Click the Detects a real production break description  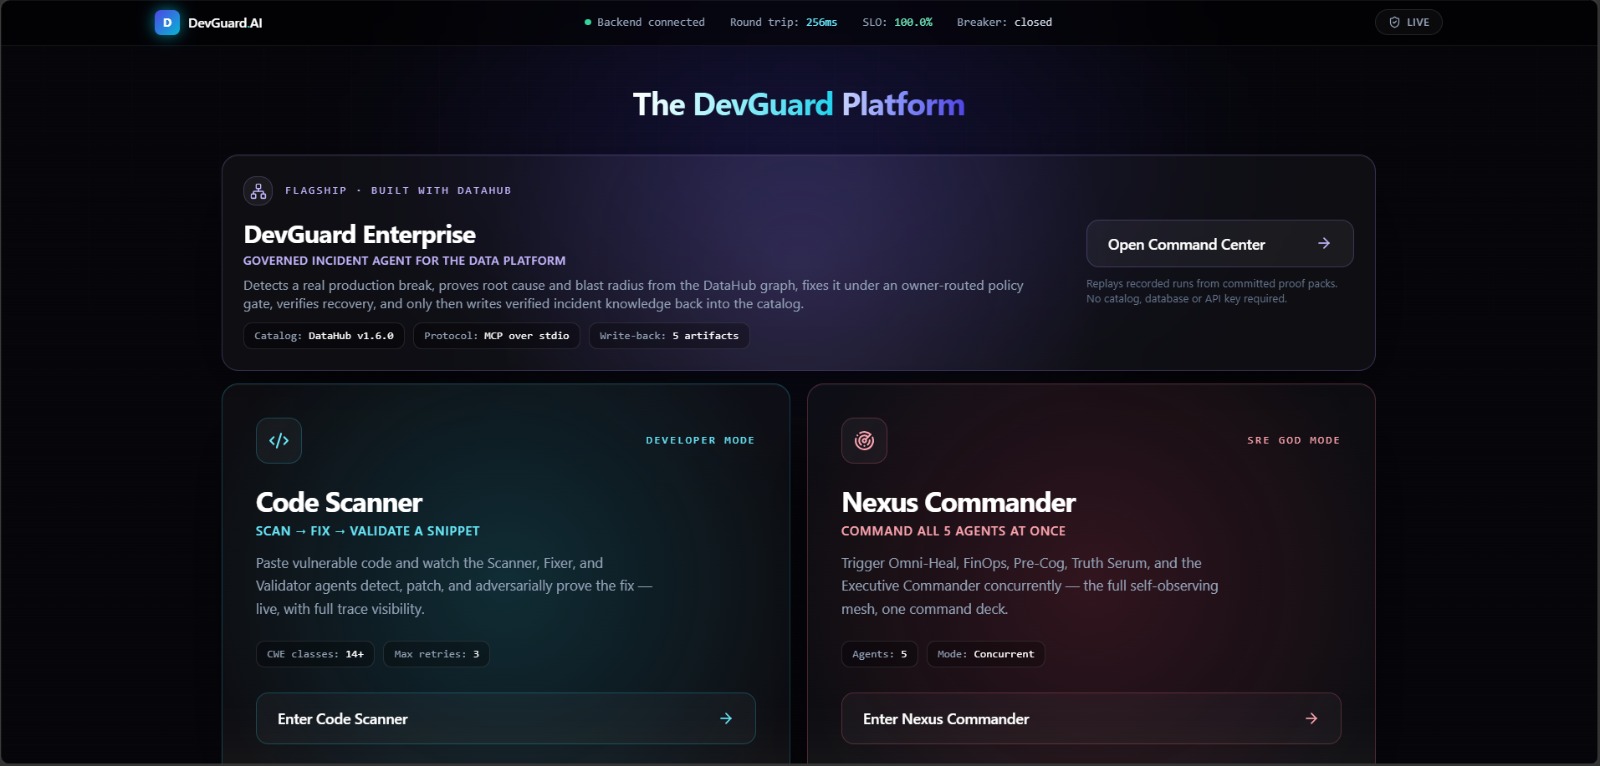click(634, 294)
